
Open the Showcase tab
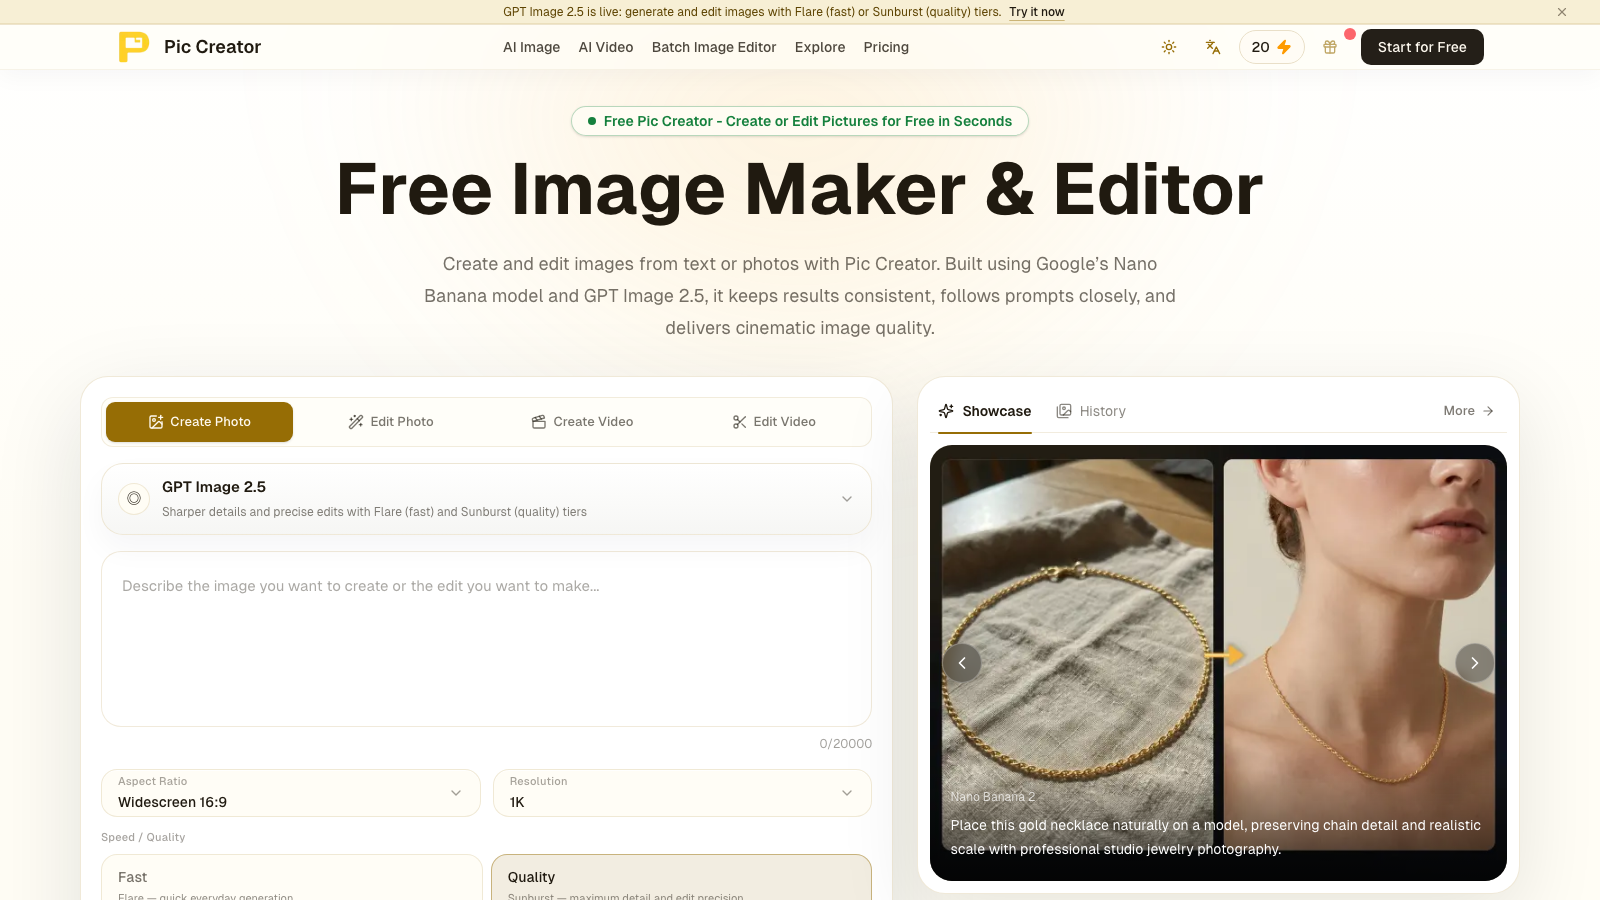click(x=985, y=411)
